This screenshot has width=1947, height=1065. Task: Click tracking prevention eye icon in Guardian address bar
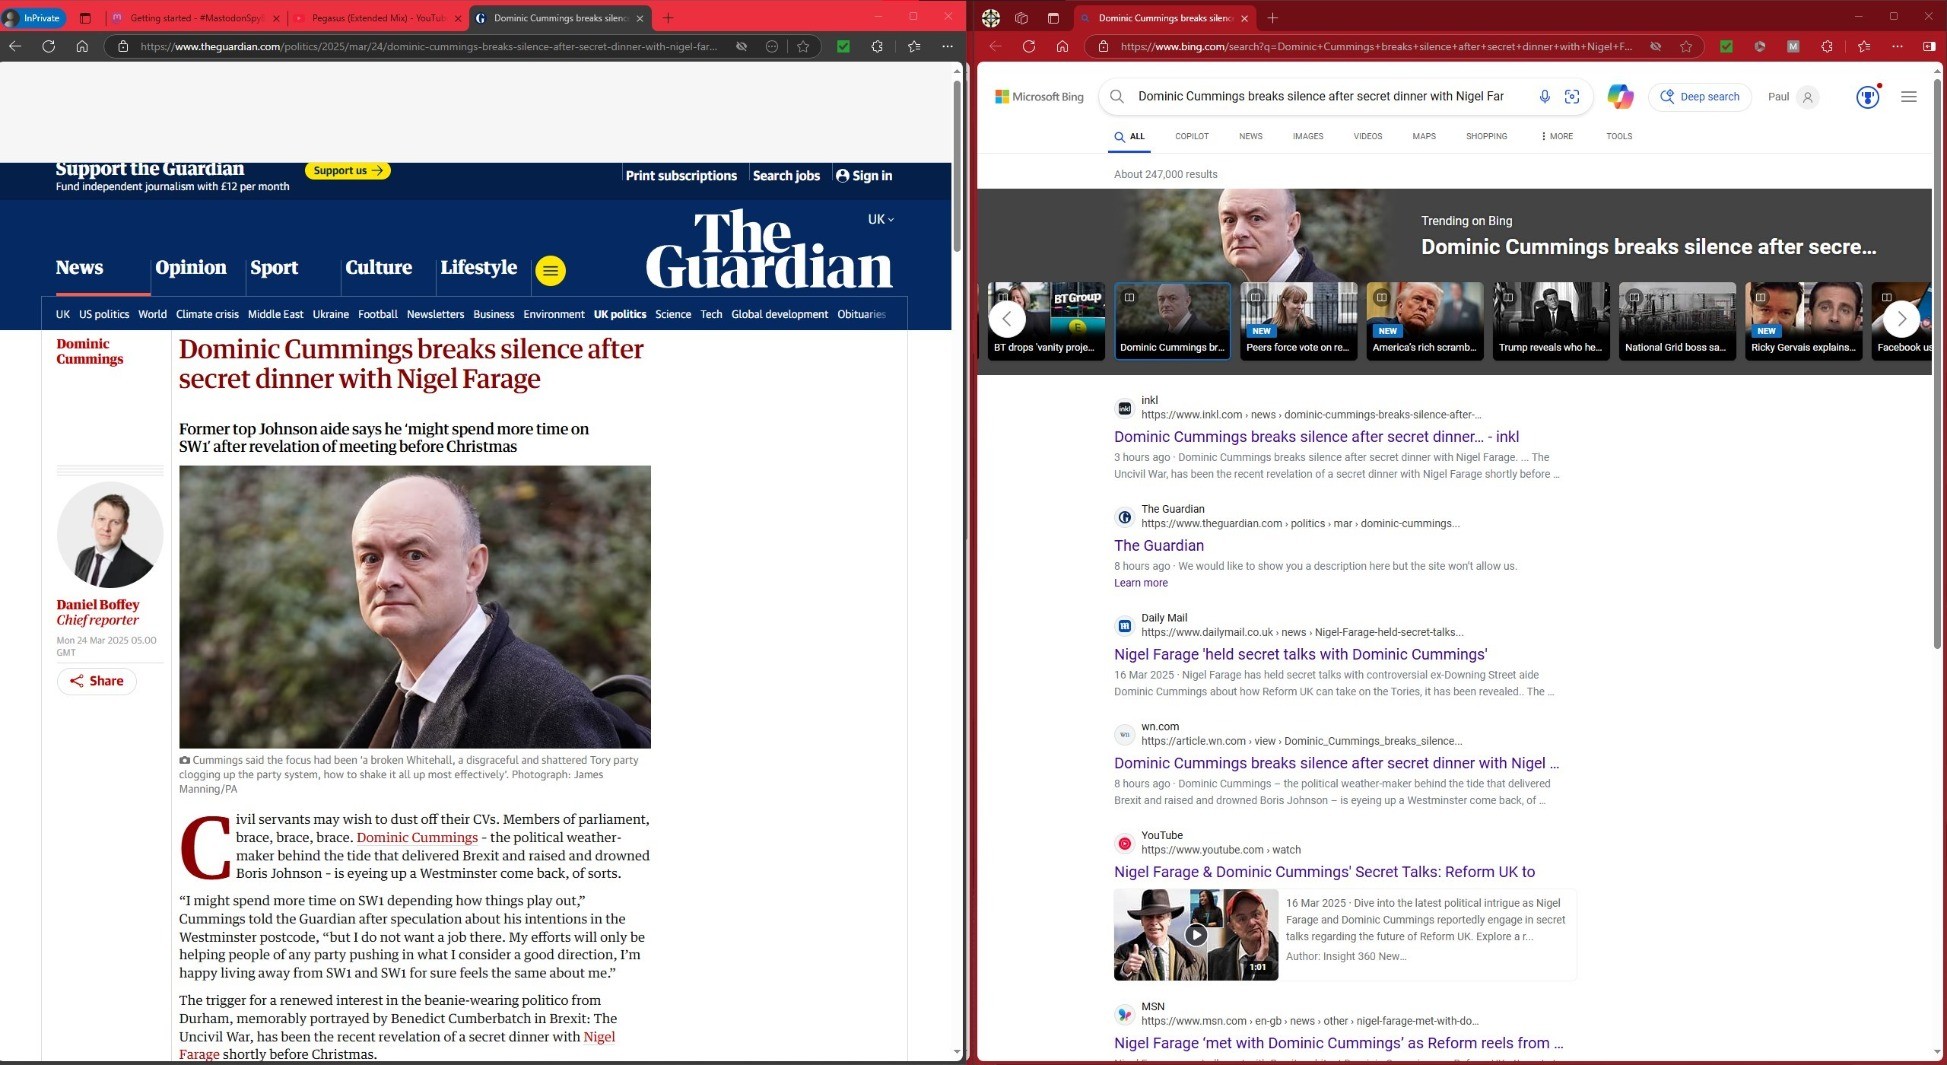741,46
